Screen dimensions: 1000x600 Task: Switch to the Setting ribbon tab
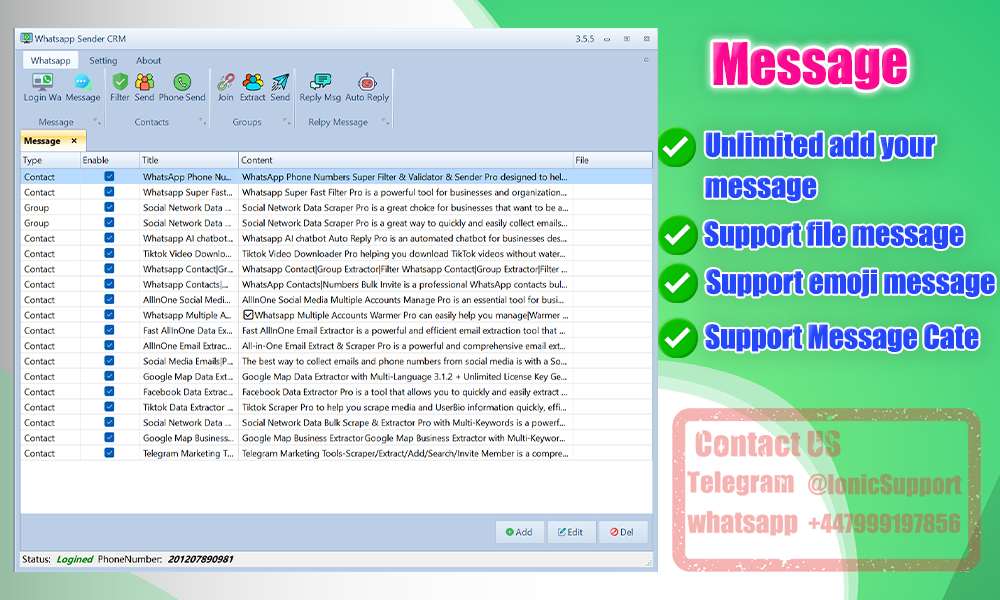point(103,61)
